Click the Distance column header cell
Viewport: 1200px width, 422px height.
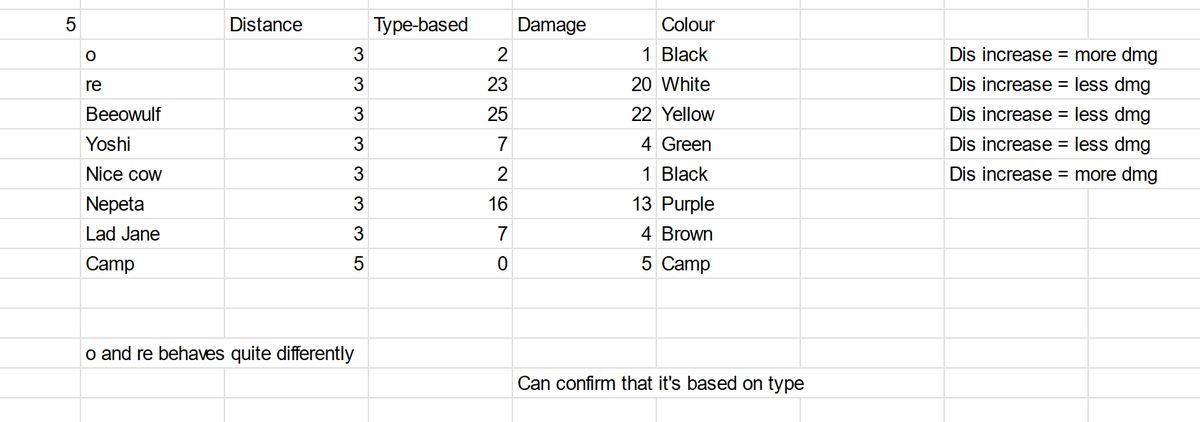(266, 25)
